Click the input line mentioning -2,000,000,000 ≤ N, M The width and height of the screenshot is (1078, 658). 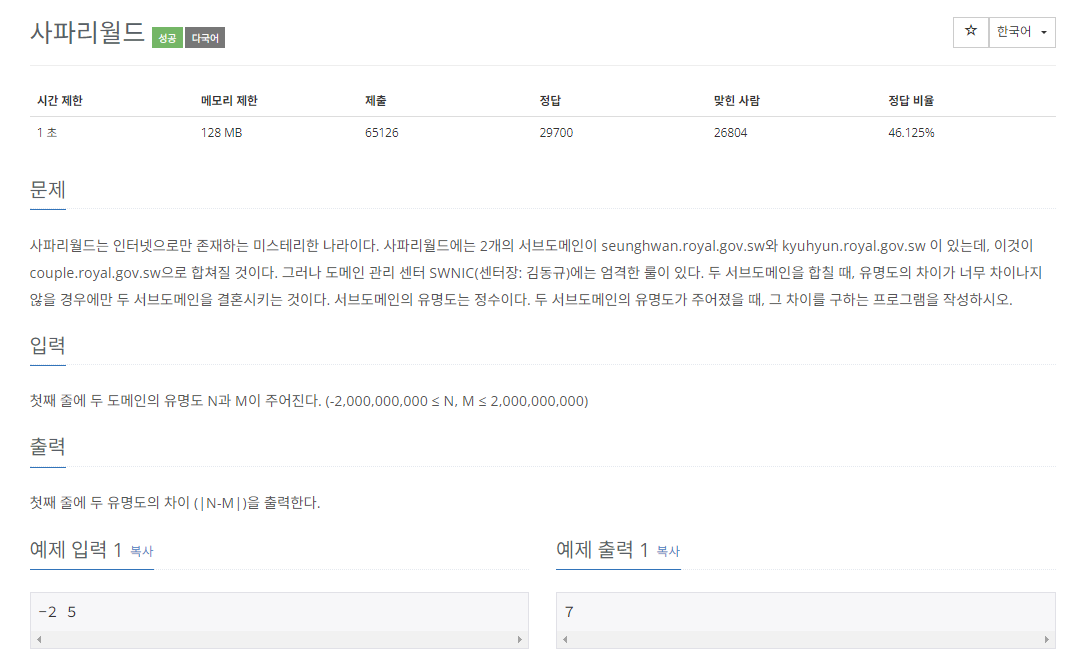pos(309,401)
